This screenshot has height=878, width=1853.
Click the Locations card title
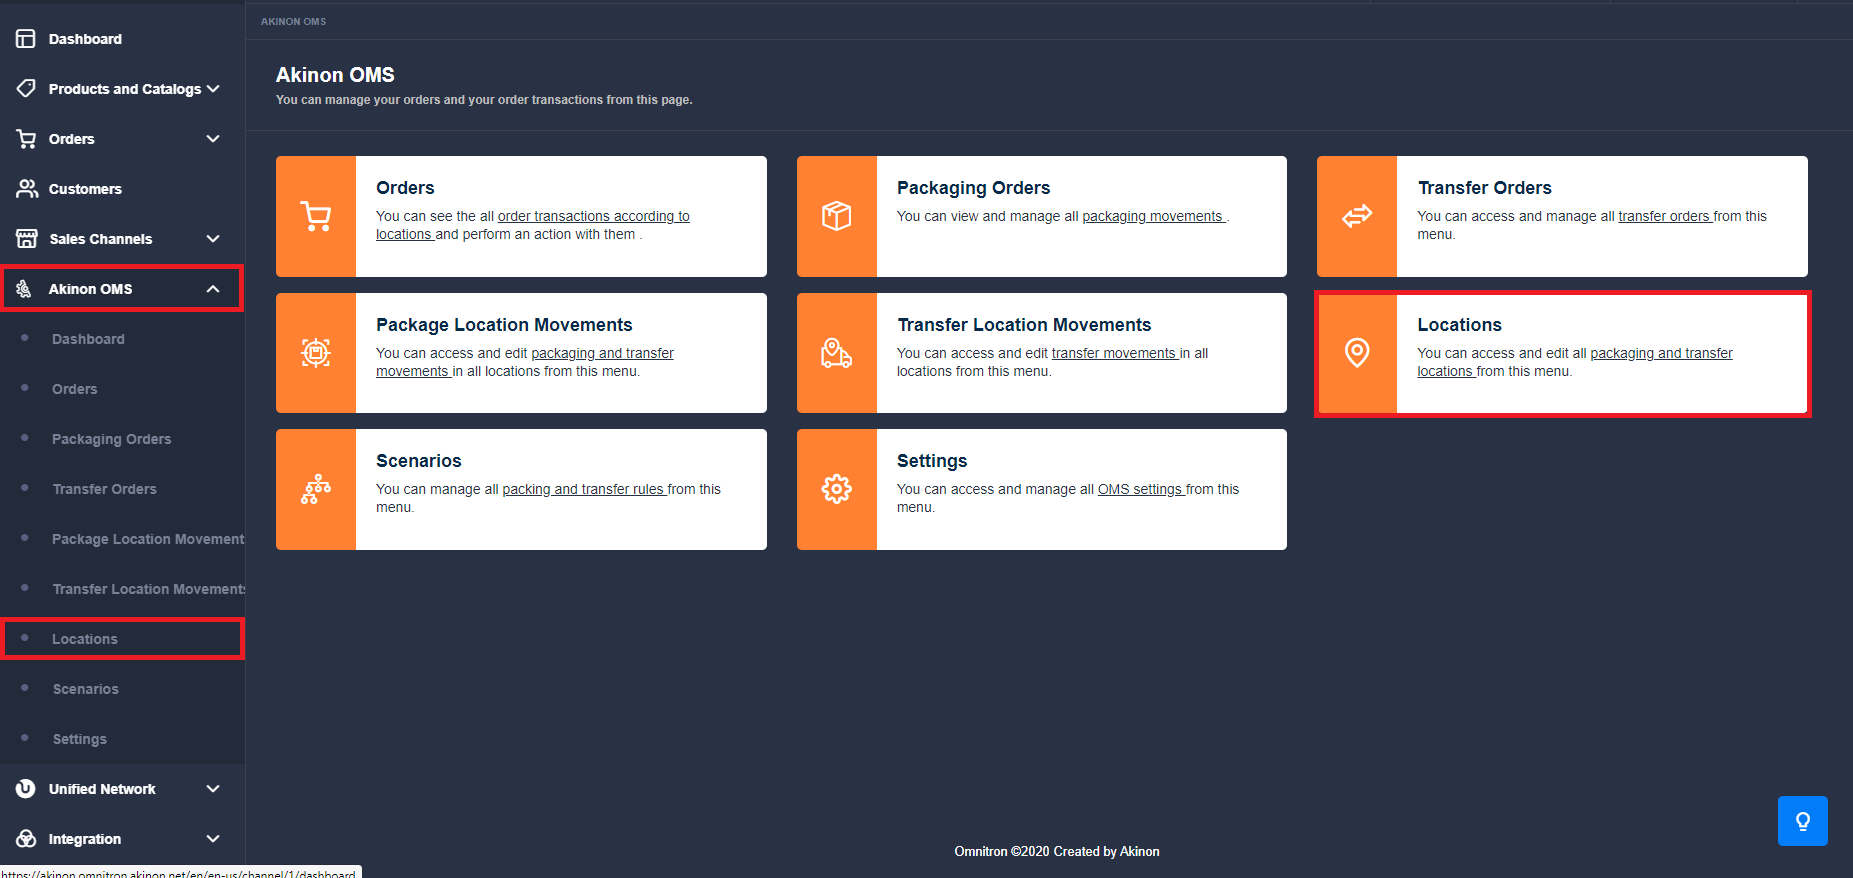[x=1459, y=325]
